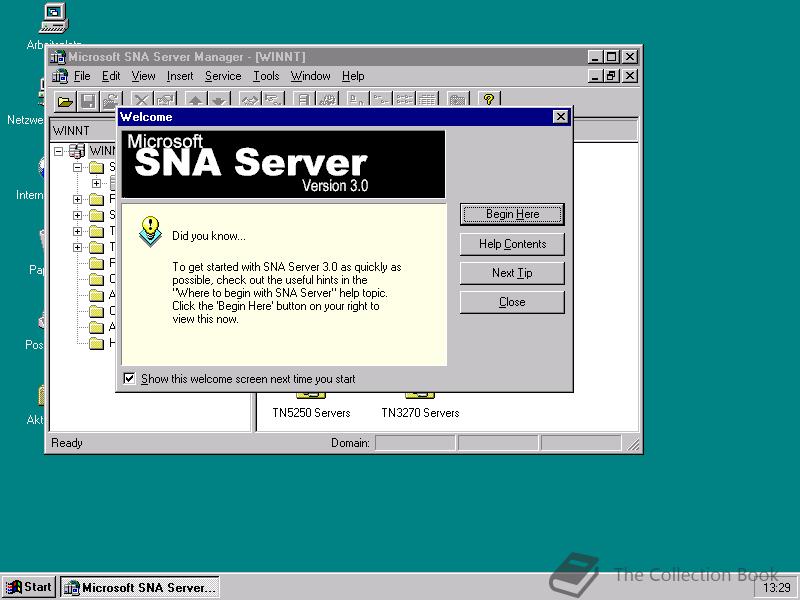Screen dimensions: 800x600
Task: Click the yellow question mark help toolbar icon
Action: [489, 99]
